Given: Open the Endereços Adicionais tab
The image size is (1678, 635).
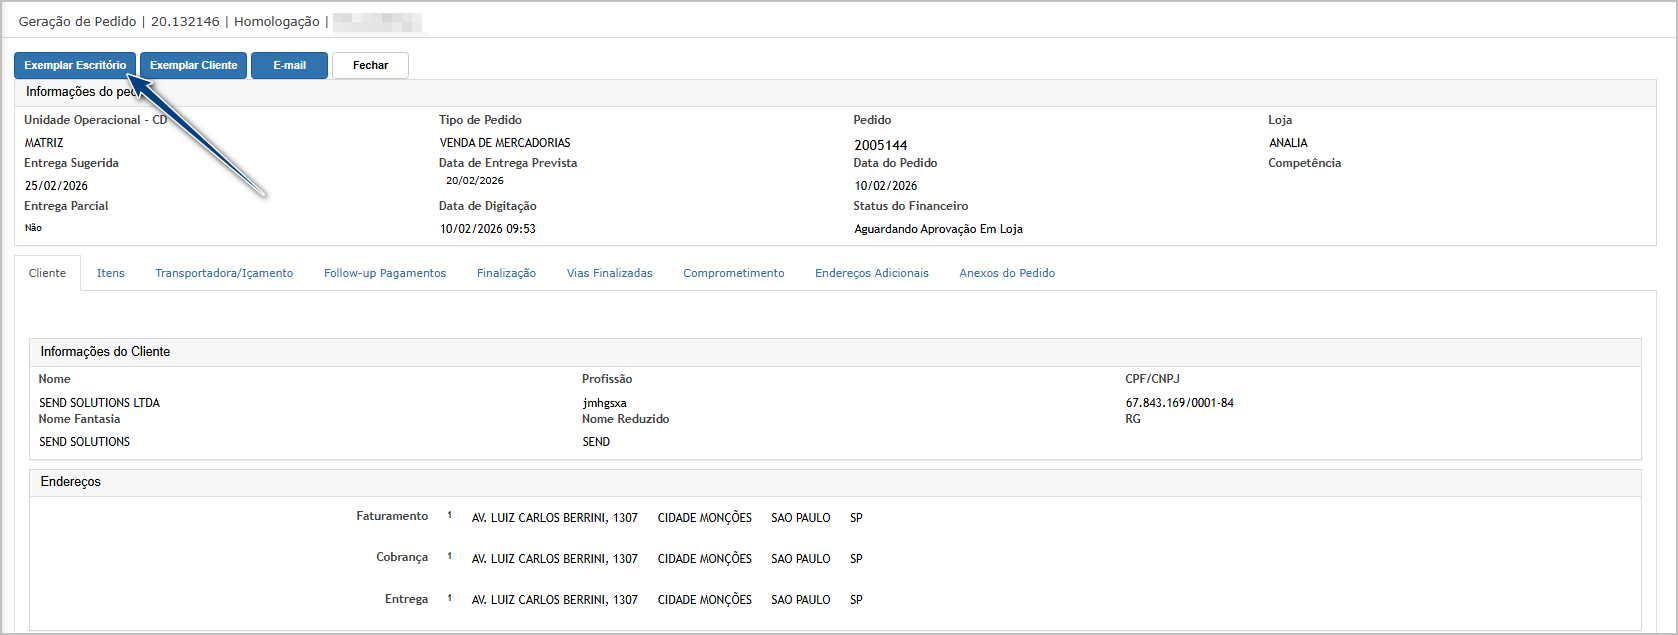Looking at the screenshot, I should coord(871,273).
